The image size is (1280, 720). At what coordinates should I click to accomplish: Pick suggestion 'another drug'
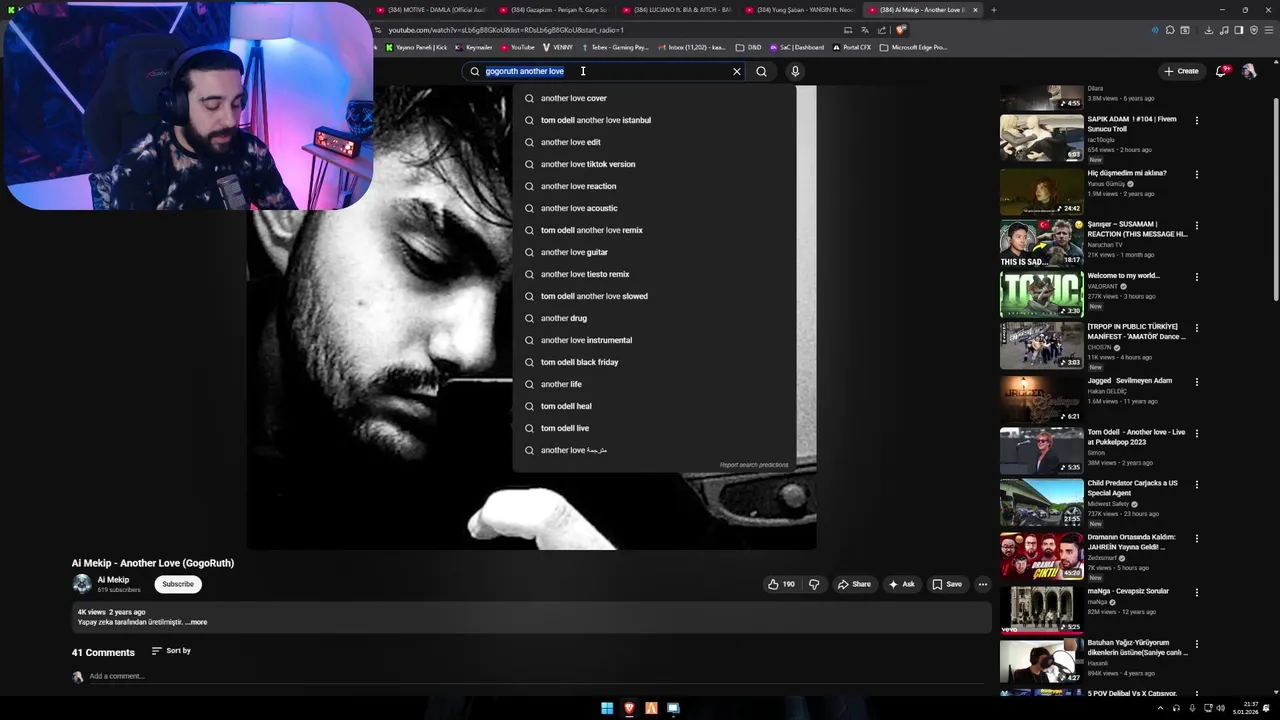coord(654,318)
